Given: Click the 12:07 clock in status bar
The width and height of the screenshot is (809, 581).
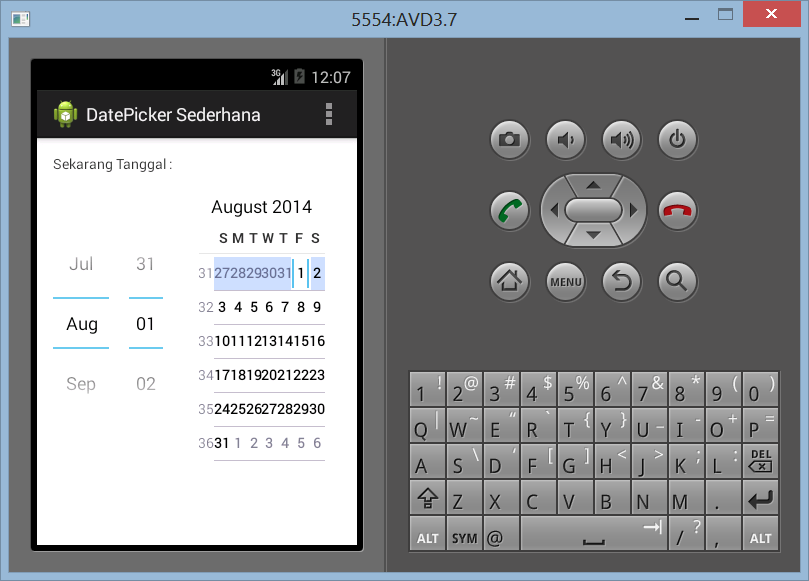Looking at the screenshot, I should 331,77.
